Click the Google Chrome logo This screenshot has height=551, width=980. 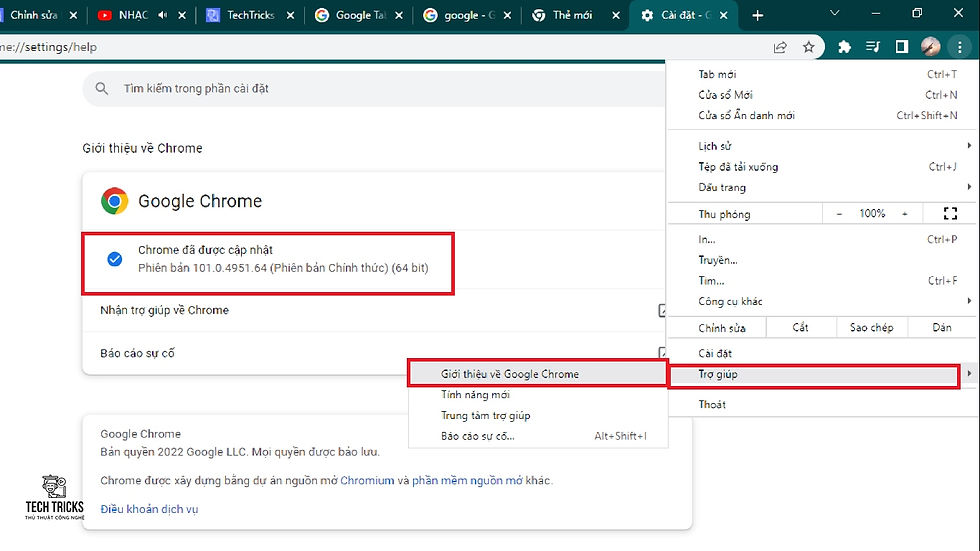click(114, 201)
